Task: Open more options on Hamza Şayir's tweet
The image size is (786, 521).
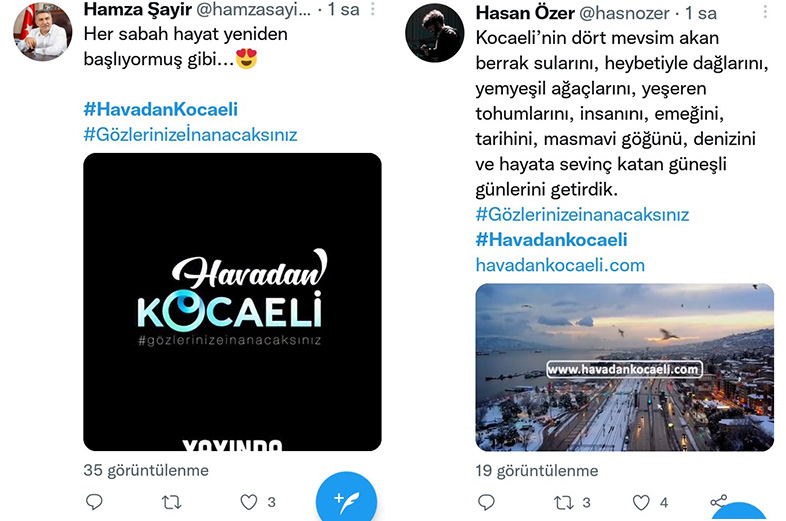Action: [372, 9]
